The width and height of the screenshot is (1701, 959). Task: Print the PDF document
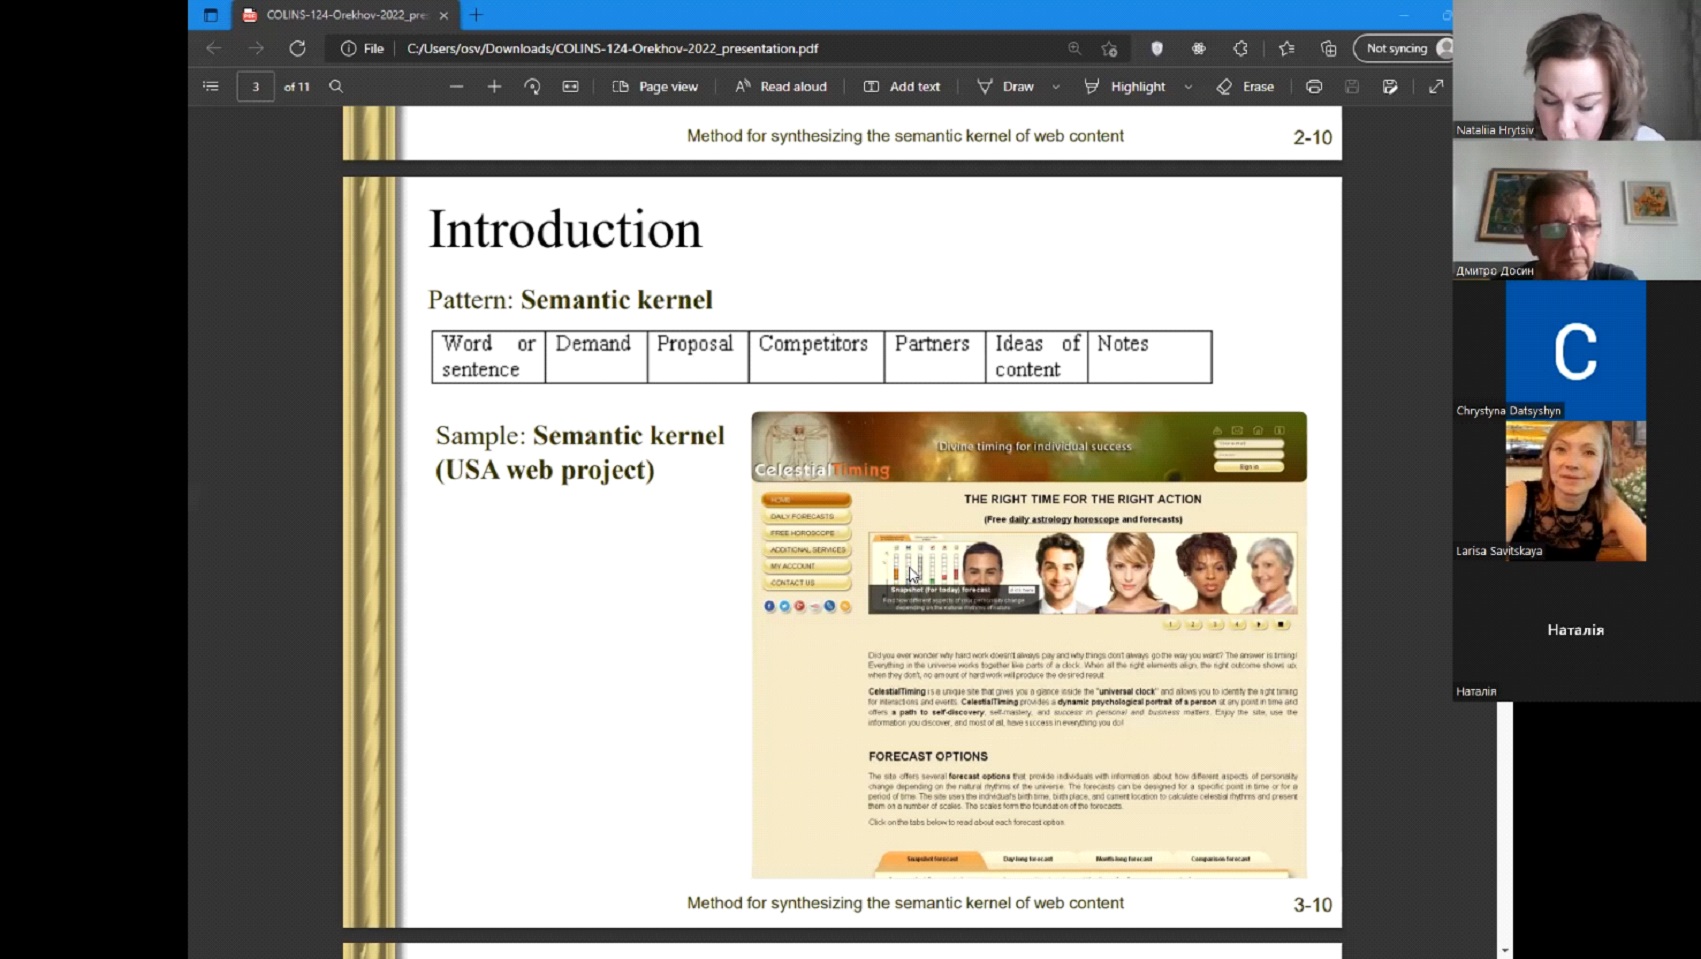pyautogui.click(x=1314, y=87)
